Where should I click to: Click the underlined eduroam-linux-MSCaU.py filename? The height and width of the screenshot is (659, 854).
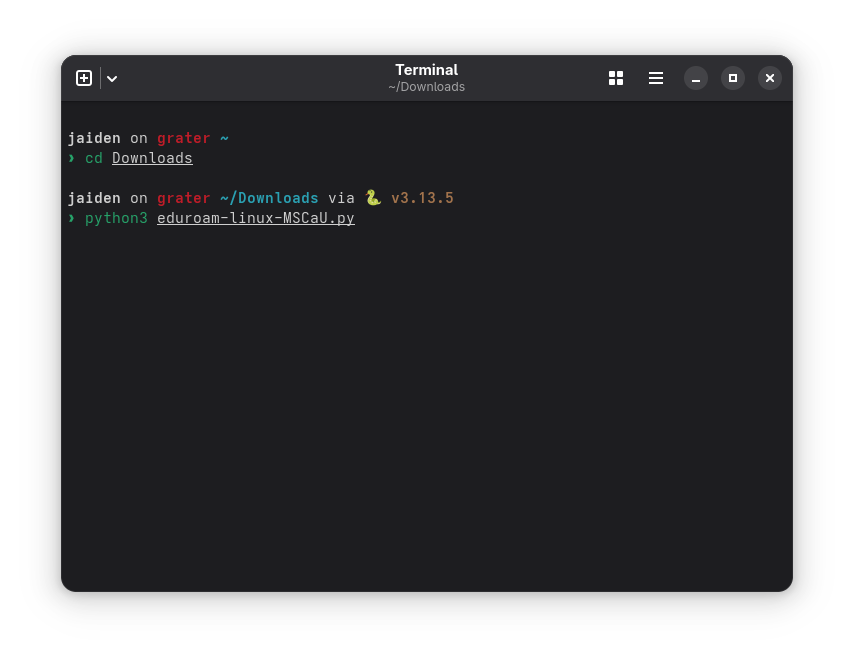[255, 218]
